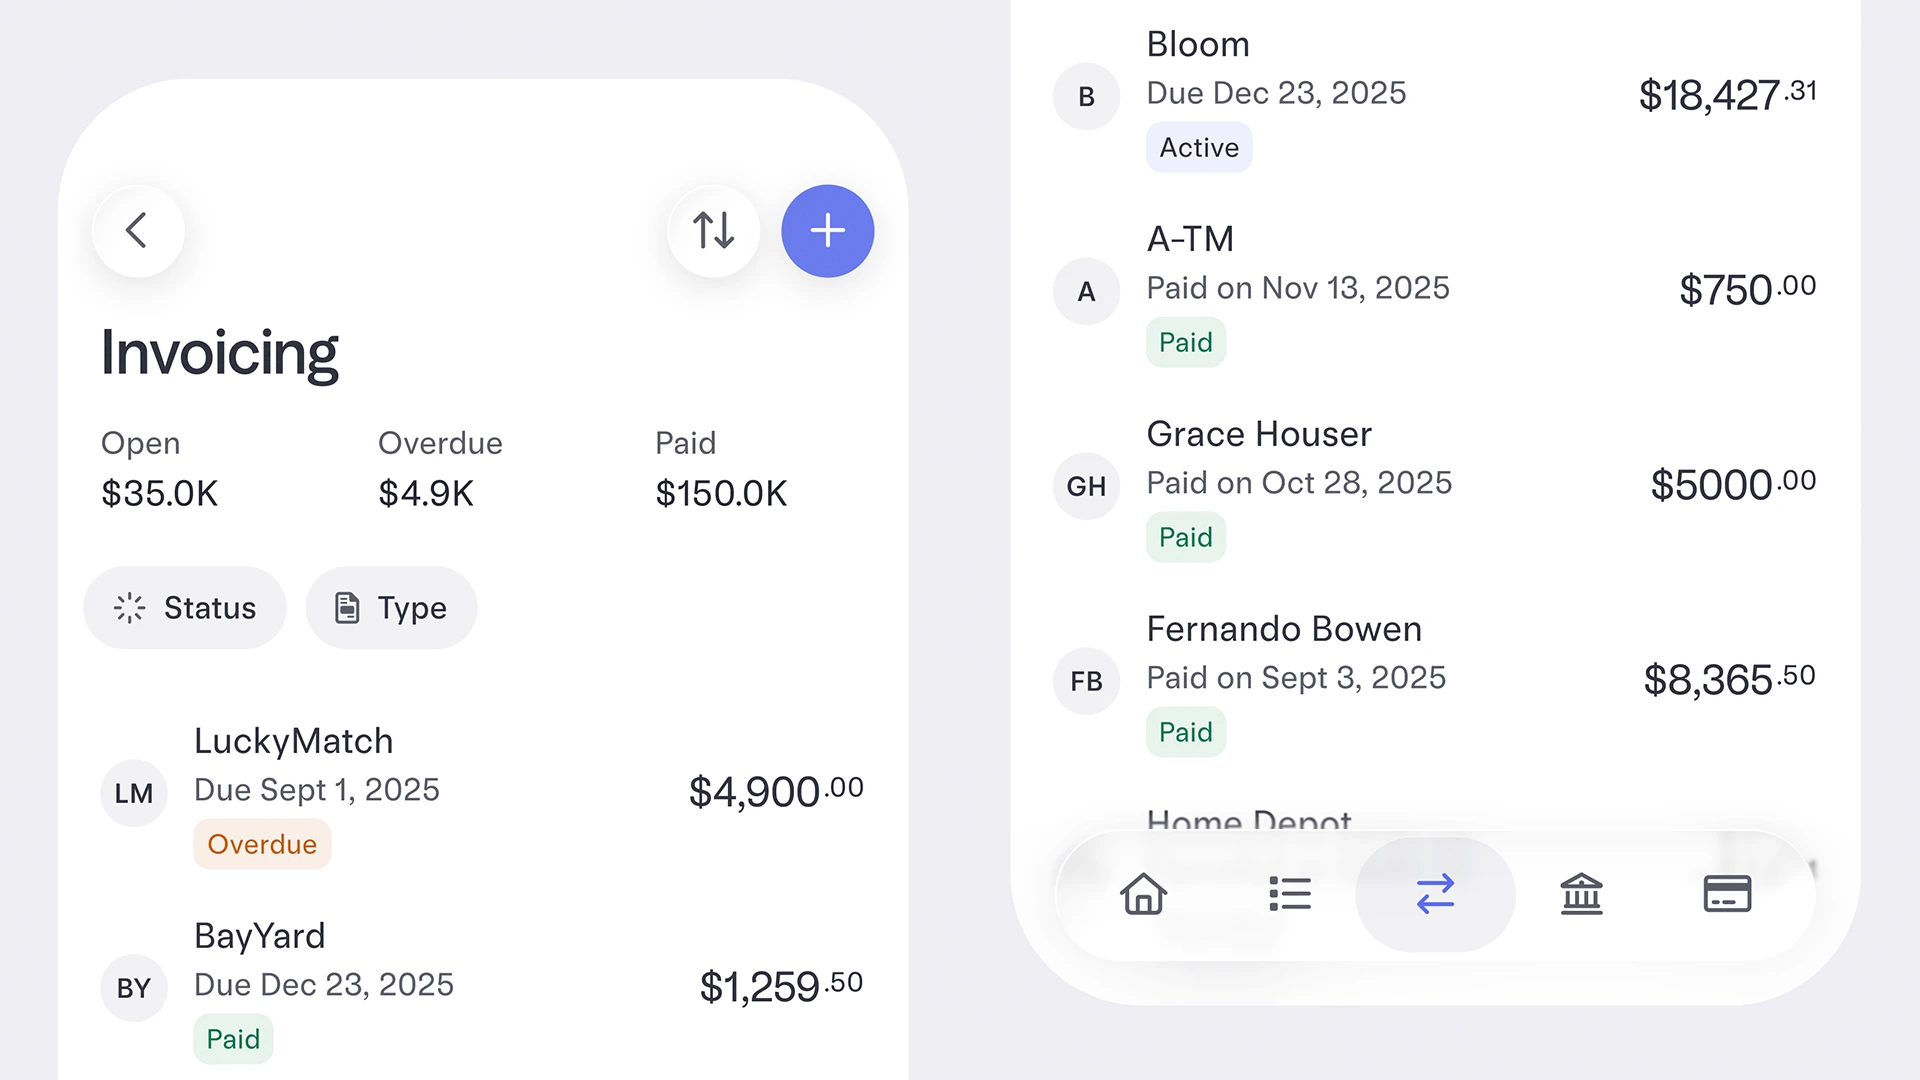
Task: Tap the LM avatar for LuckyMatch
Action: coord(133,793)
